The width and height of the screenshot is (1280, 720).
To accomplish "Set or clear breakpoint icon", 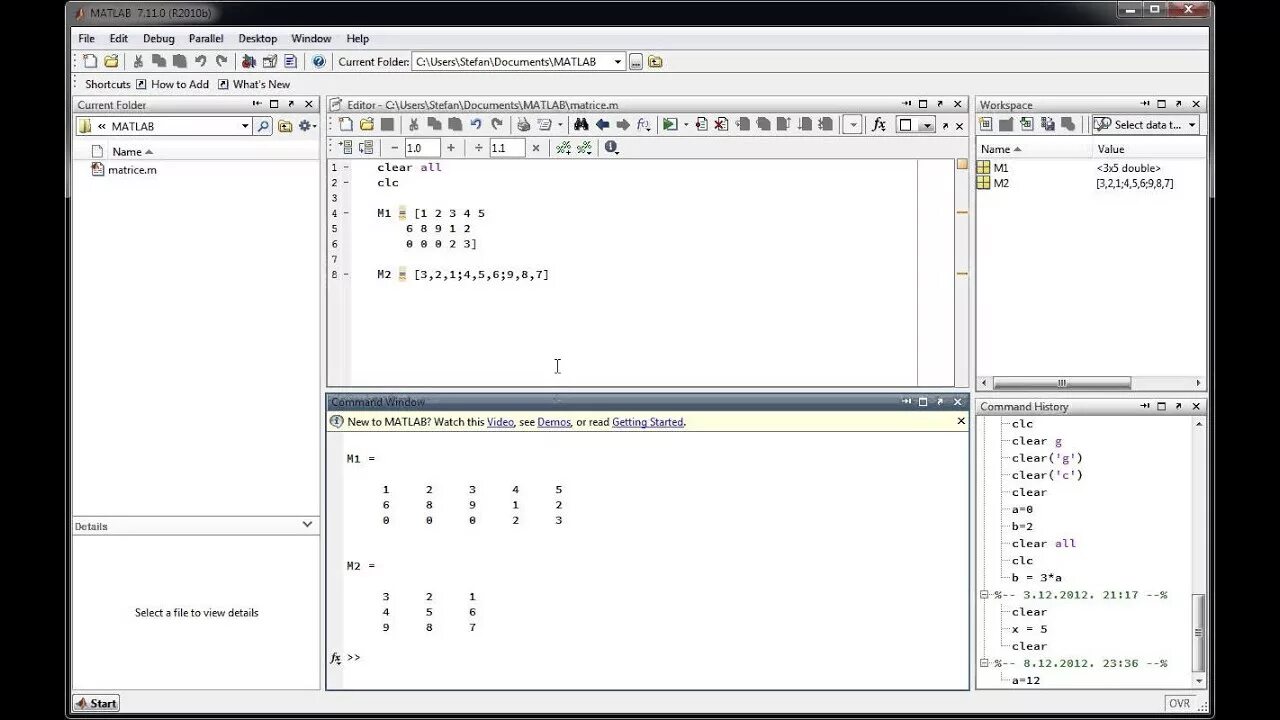I will 701,124.
